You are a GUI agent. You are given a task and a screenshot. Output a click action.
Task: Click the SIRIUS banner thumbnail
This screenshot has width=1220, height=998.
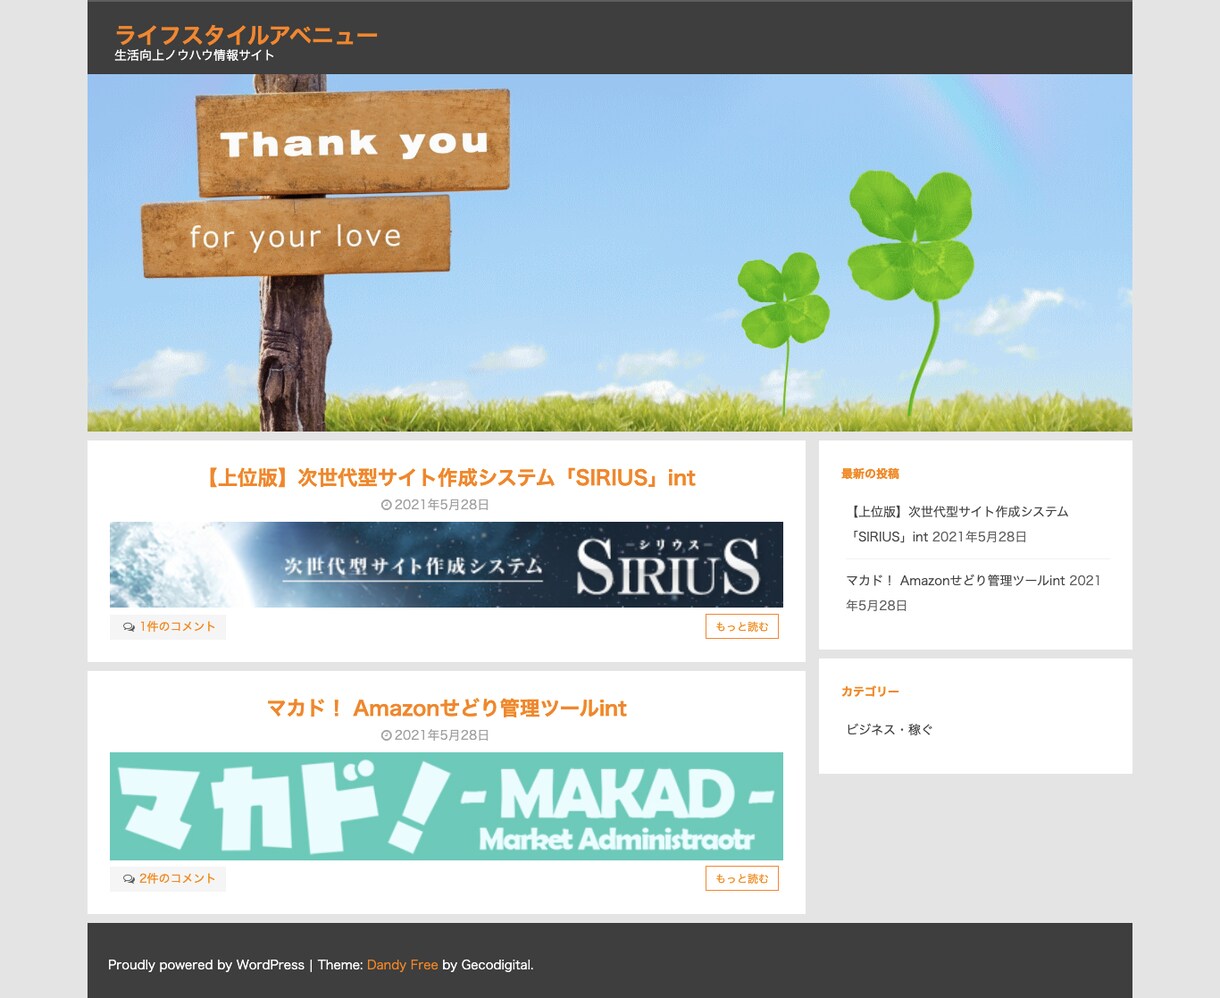(x=446, y=564)
